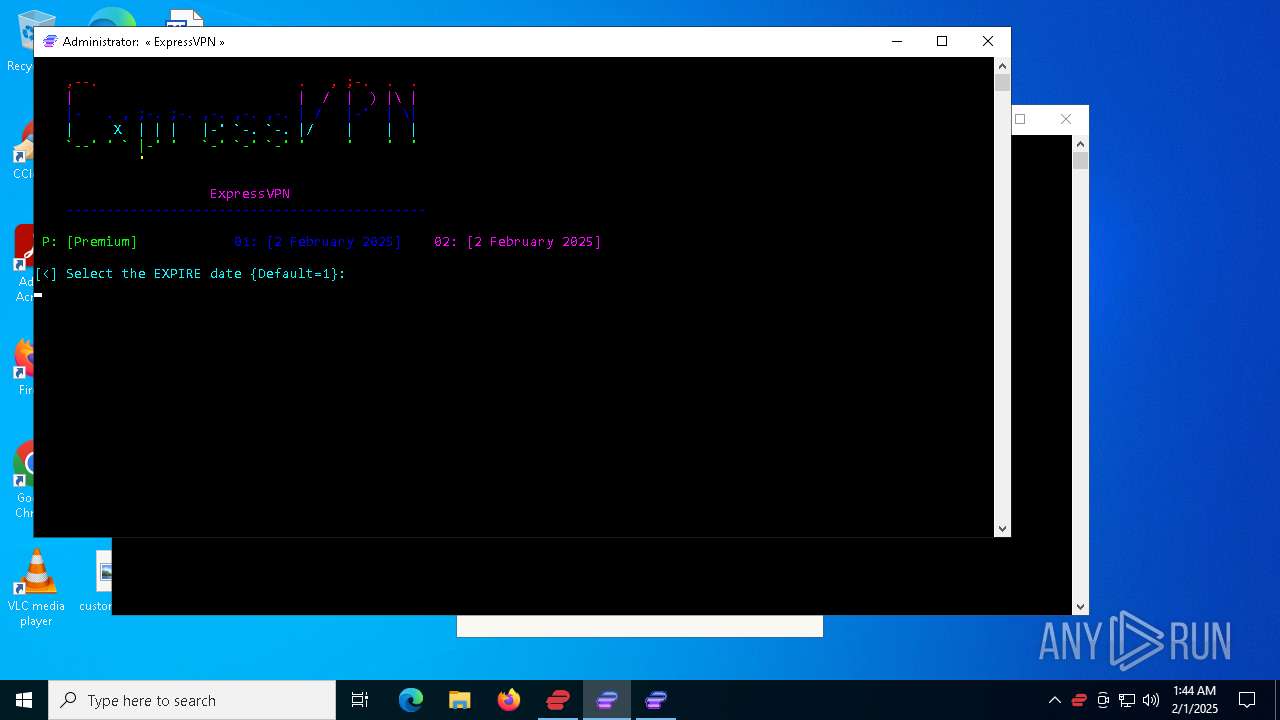Click the magenta ExpressVPN heading text
The width and height of the screenshot is (1280, 720).
250,194
